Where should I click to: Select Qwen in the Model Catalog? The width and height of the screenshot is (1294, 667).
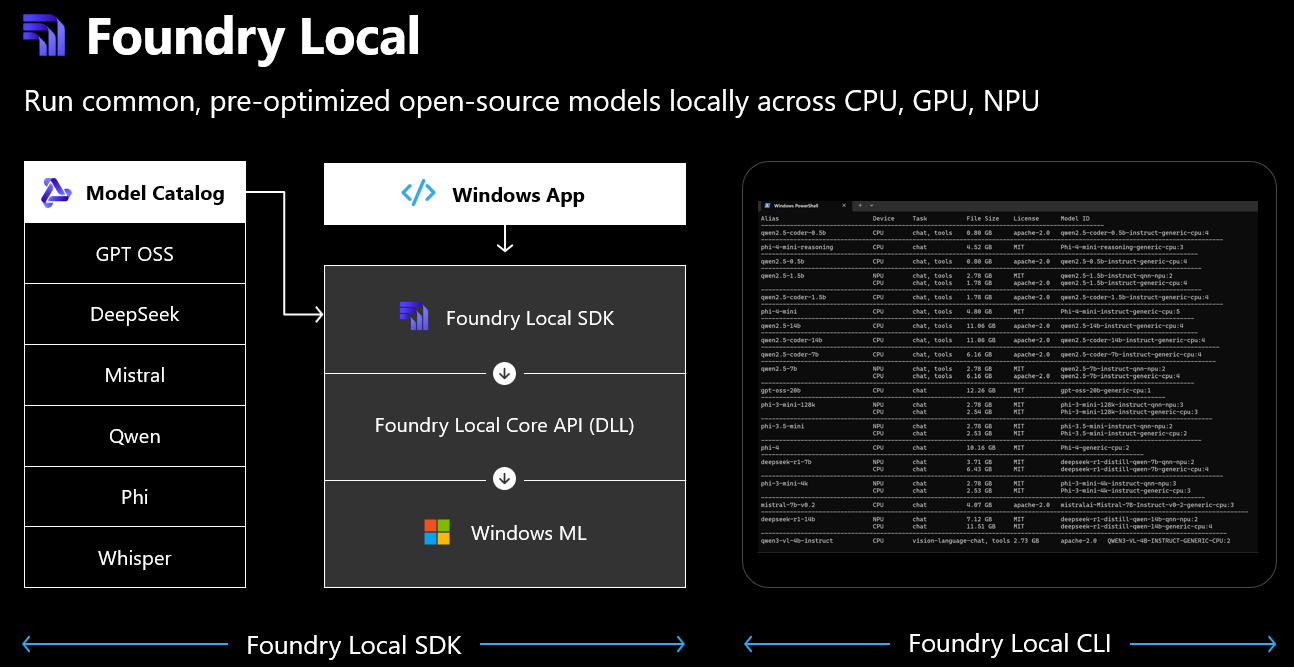point(135,436)
